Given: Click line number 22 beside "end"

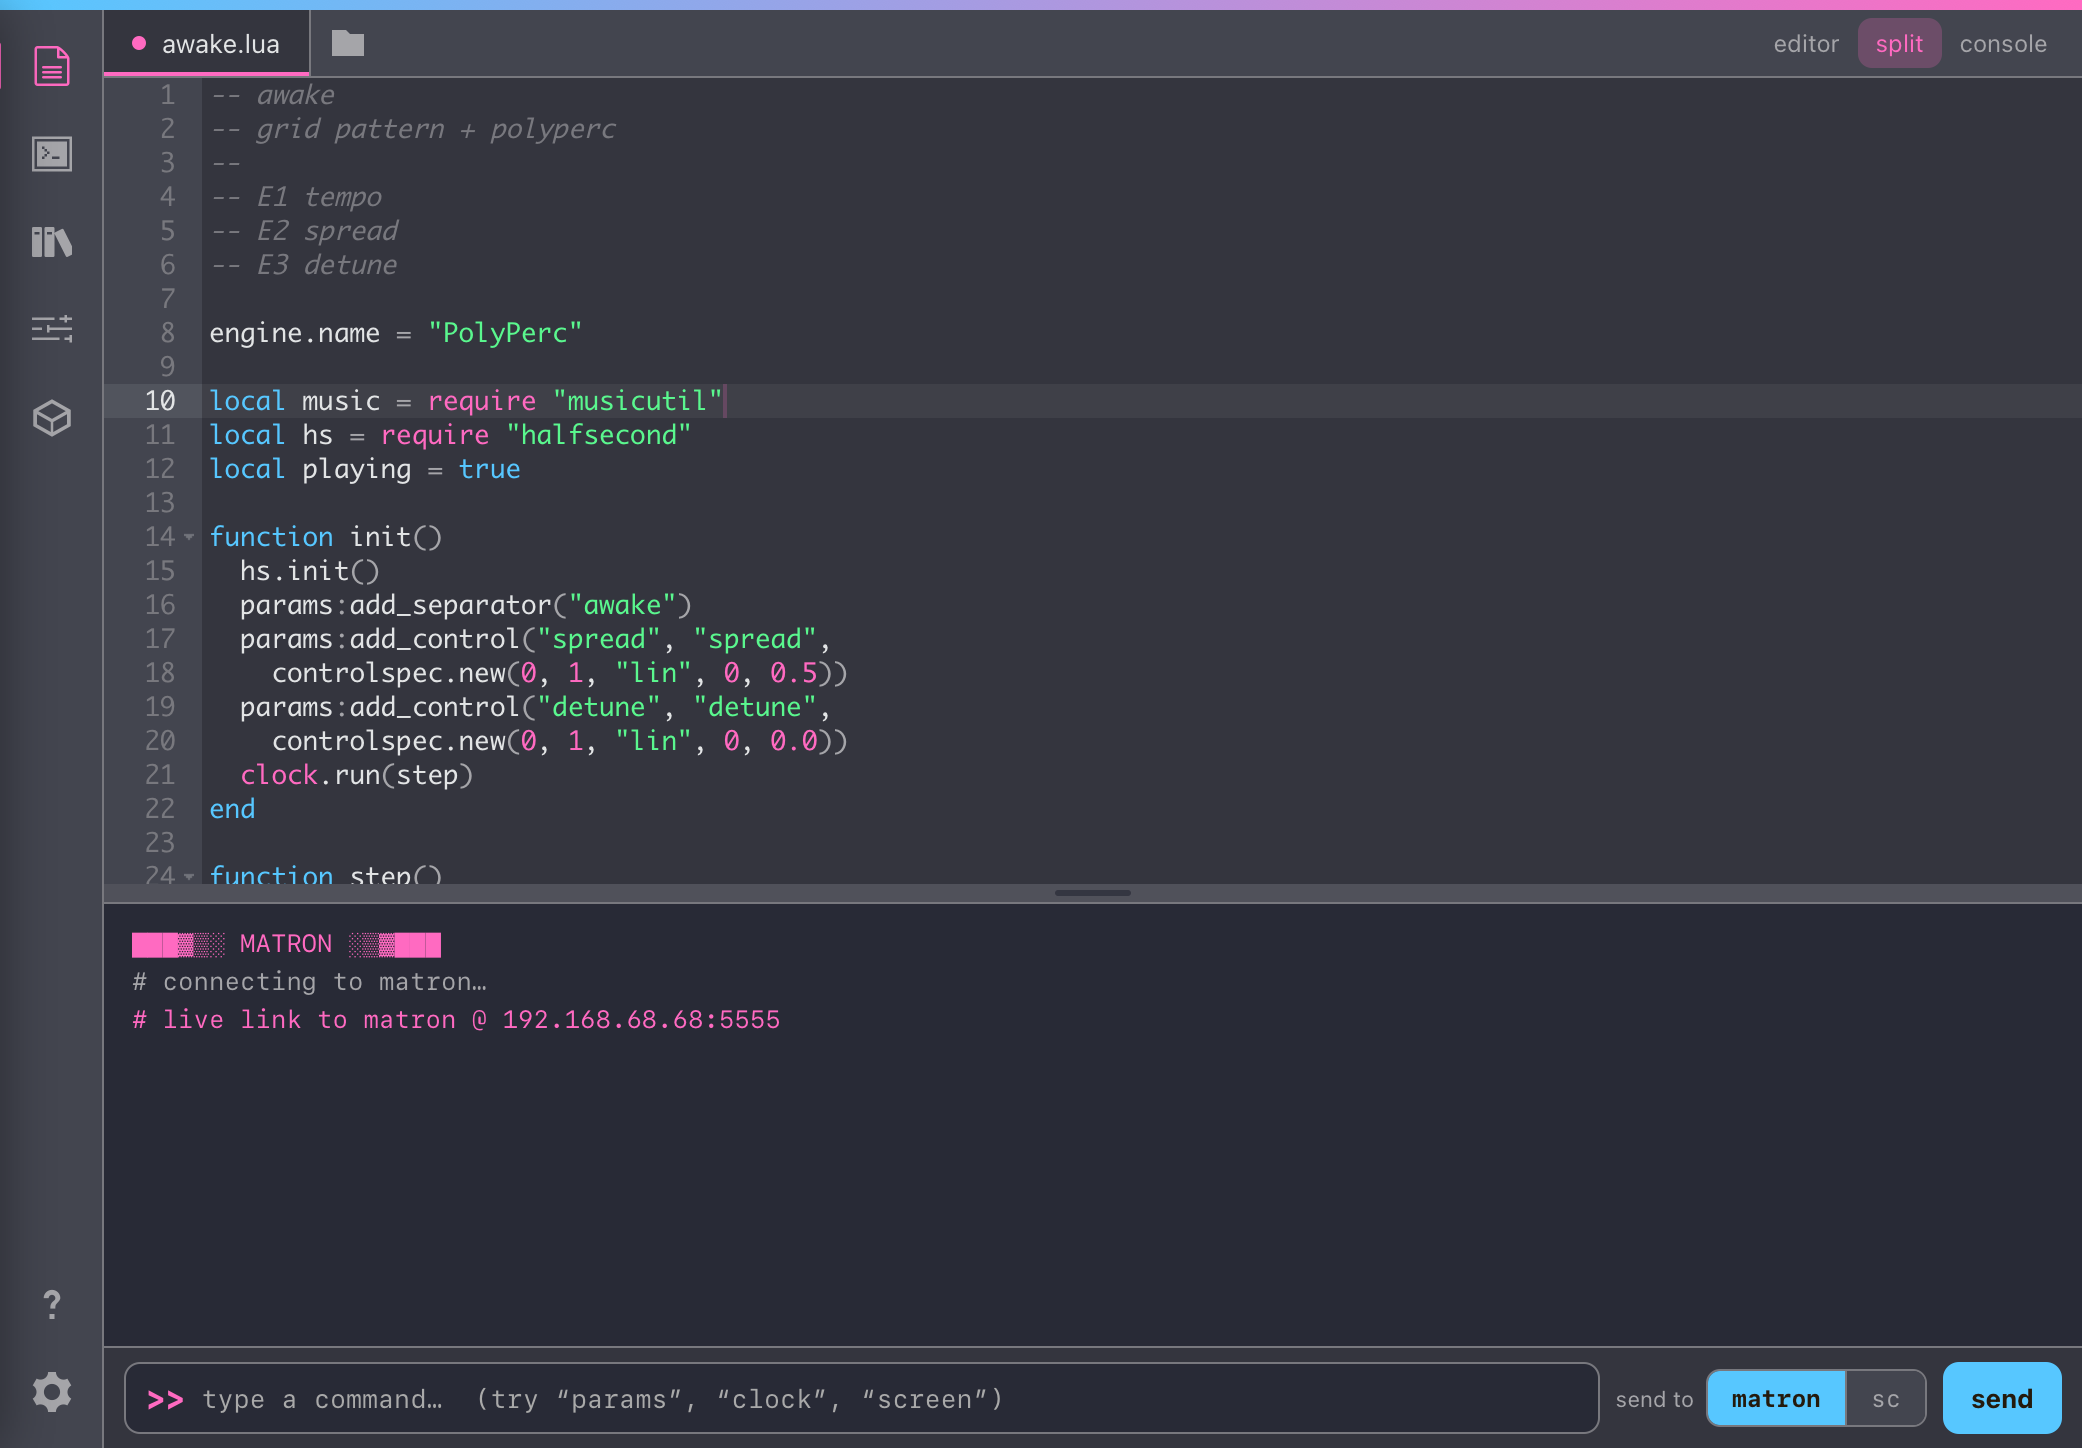Looking at the screenshot, I should coord(160,809).
